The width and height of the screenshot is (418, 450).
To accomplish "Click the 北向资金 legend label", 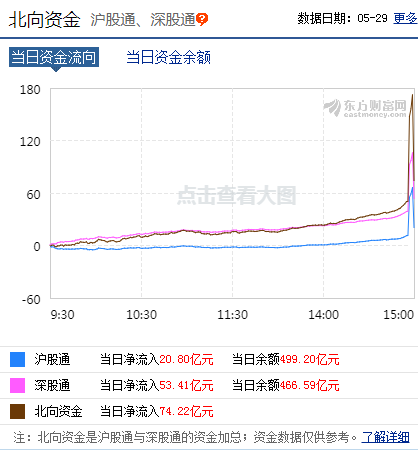I will click(x=58, y=412).
